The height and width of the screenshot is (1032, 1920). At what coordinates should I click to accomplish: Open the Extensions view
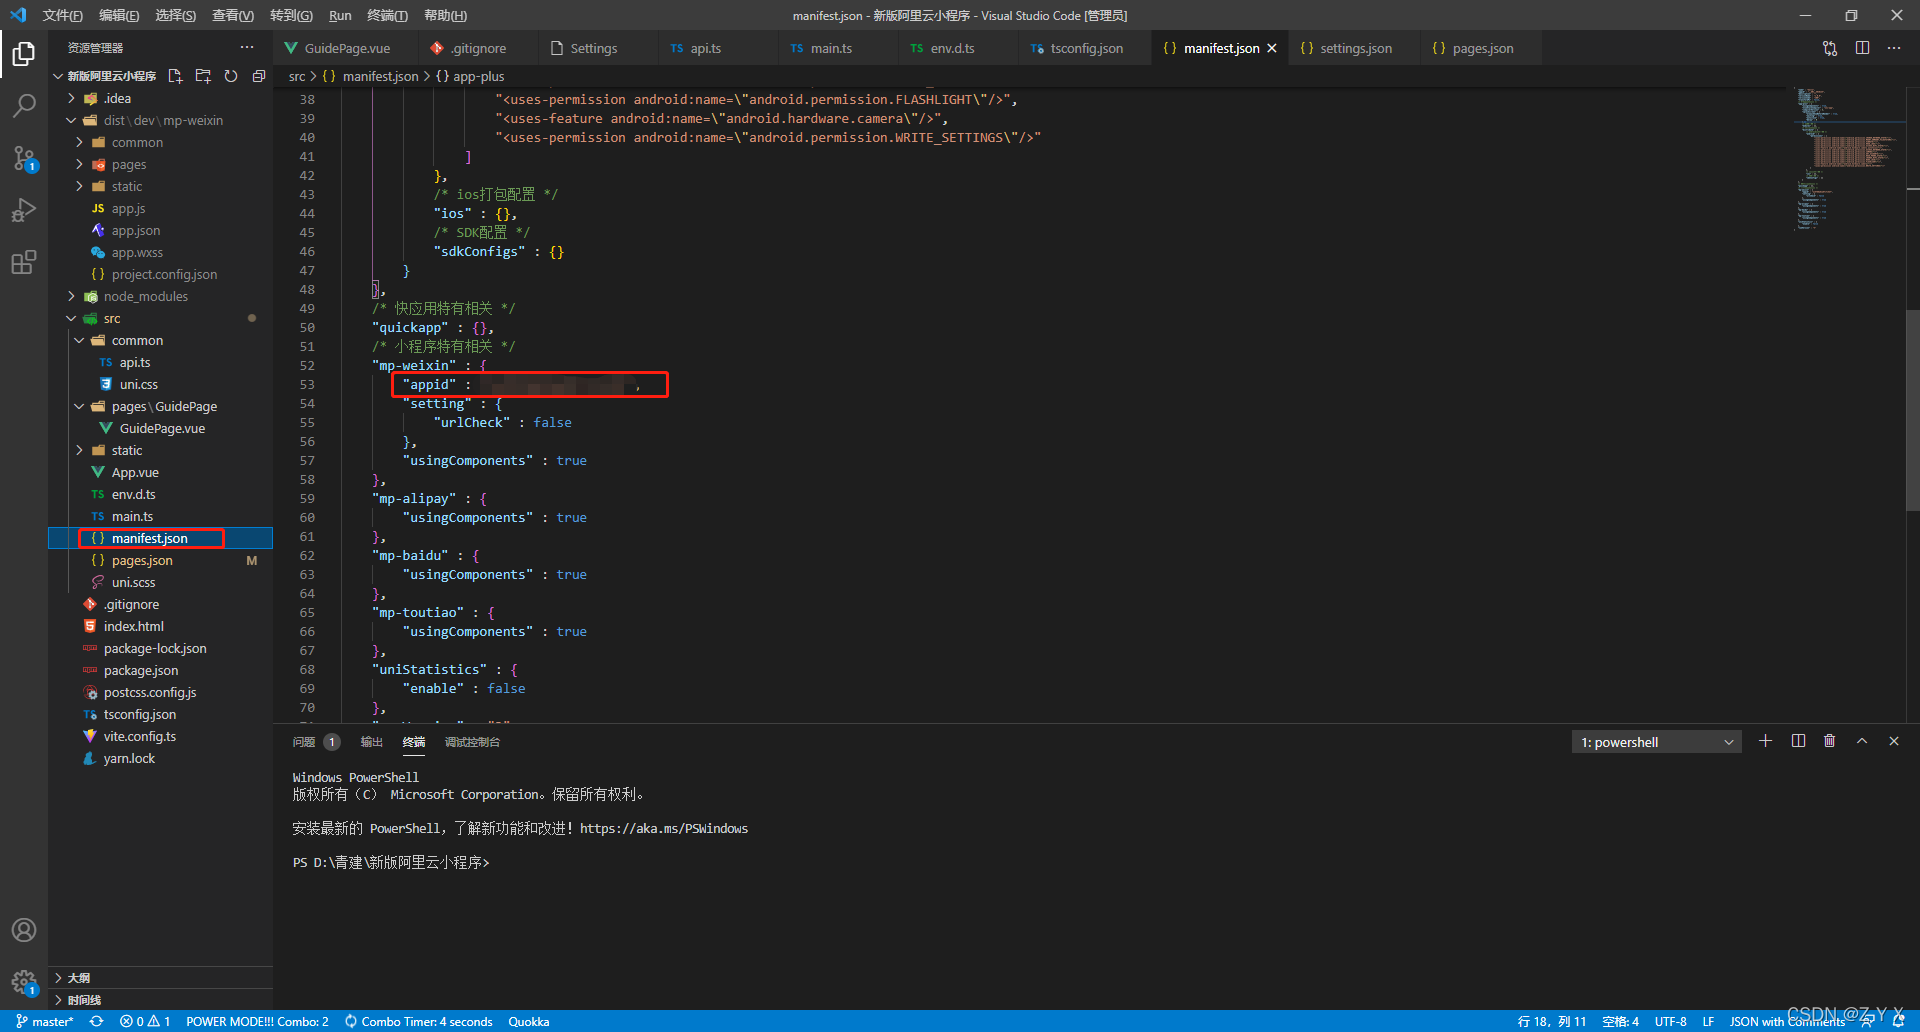tap(24, 262)
